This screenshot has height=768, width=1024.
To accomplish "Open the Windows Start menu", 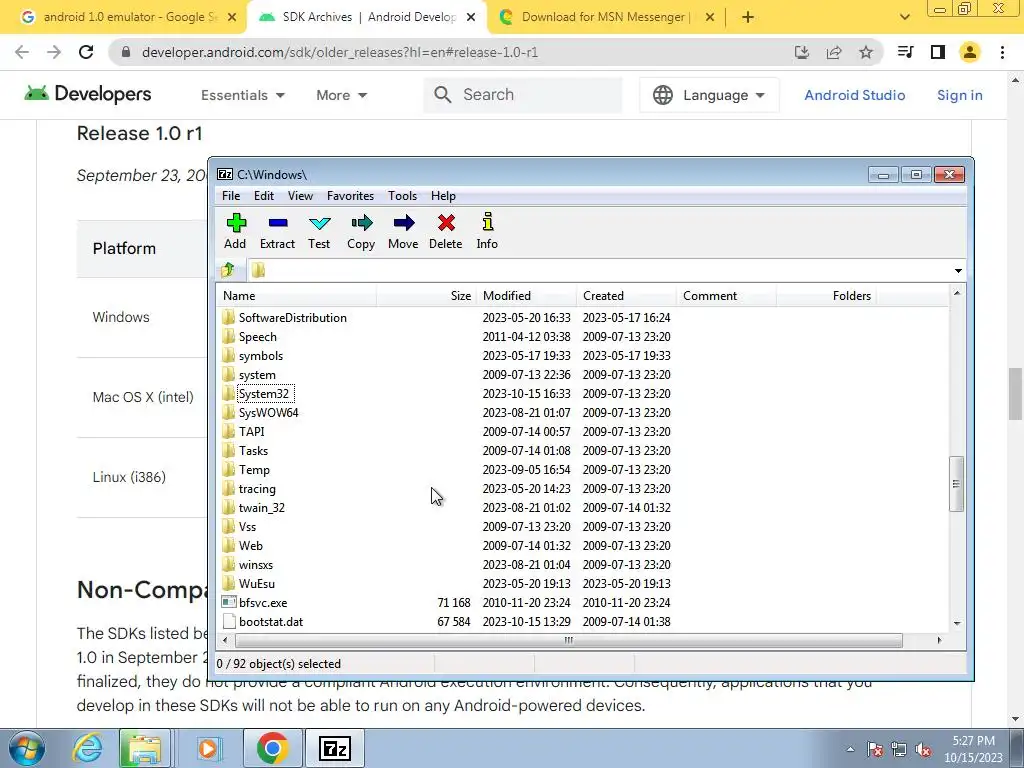I will click(x=26, y=748).
